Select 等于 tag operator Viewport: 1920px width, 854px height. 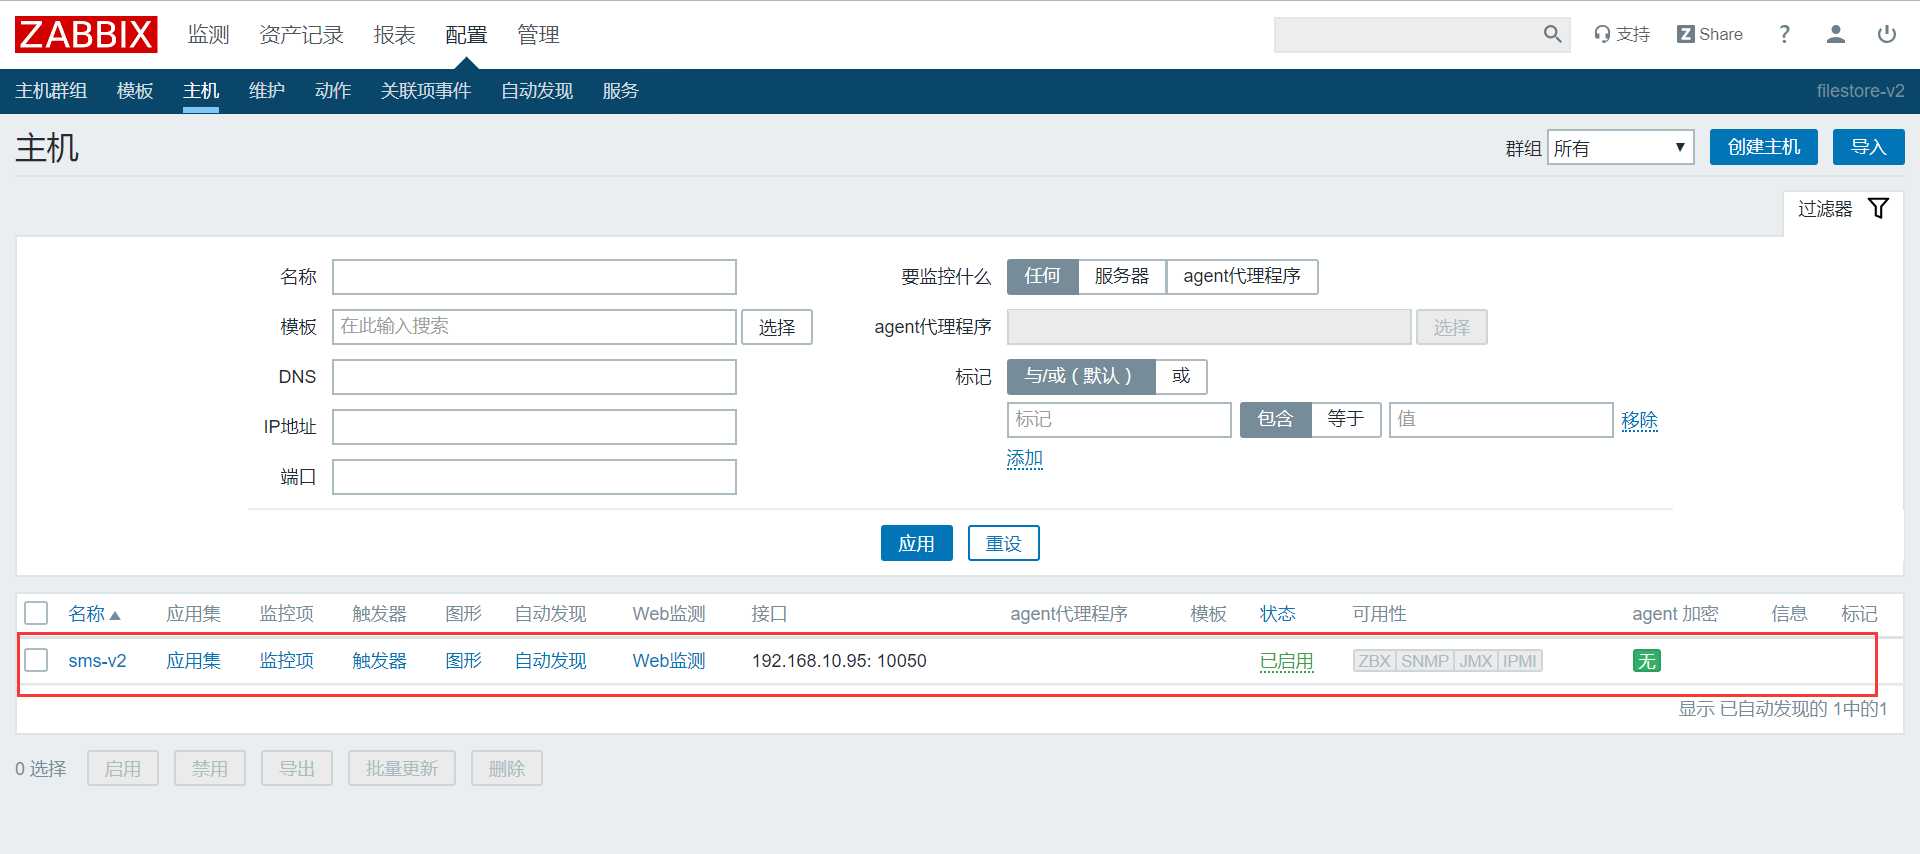pos(1346,419)
